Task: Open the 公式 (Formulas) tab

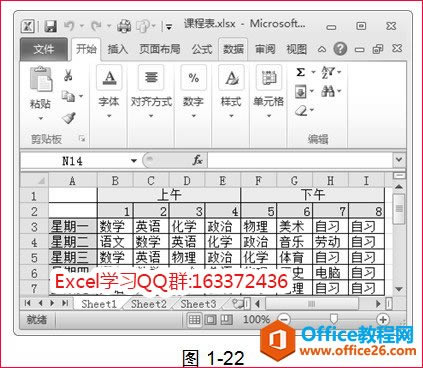Action: point(202,49)
